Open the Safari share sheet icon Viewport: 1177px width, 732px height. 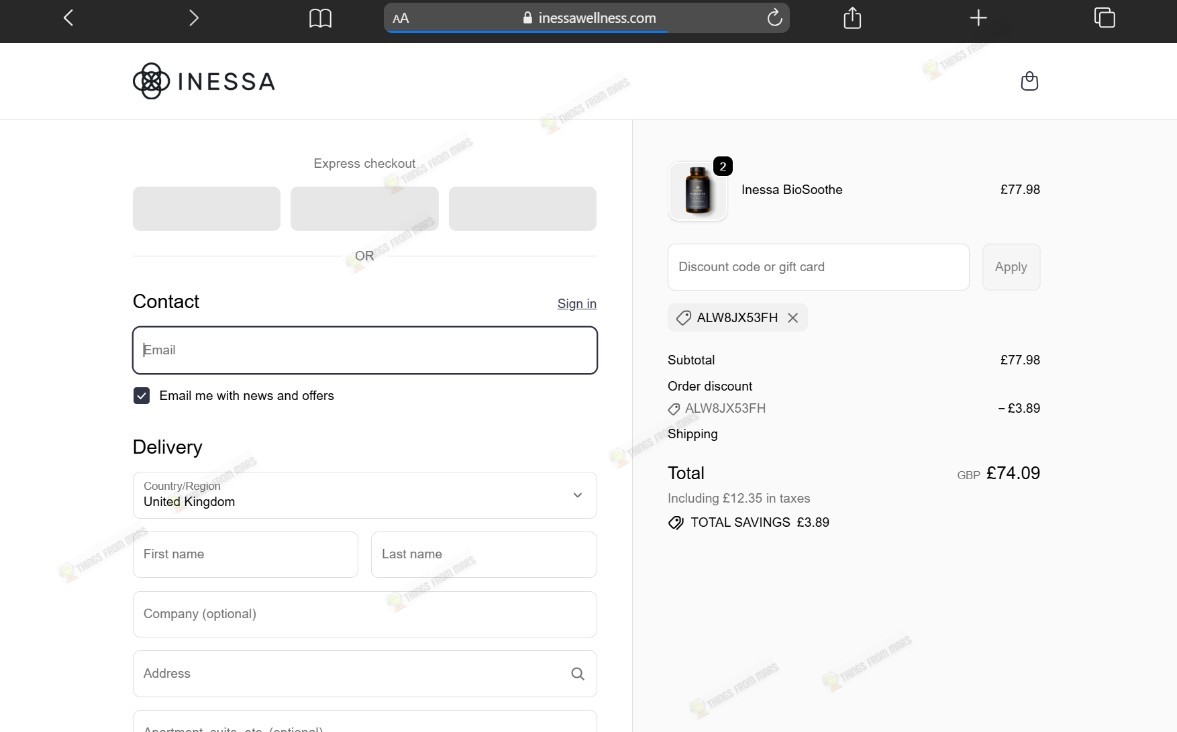click(852, 17)
